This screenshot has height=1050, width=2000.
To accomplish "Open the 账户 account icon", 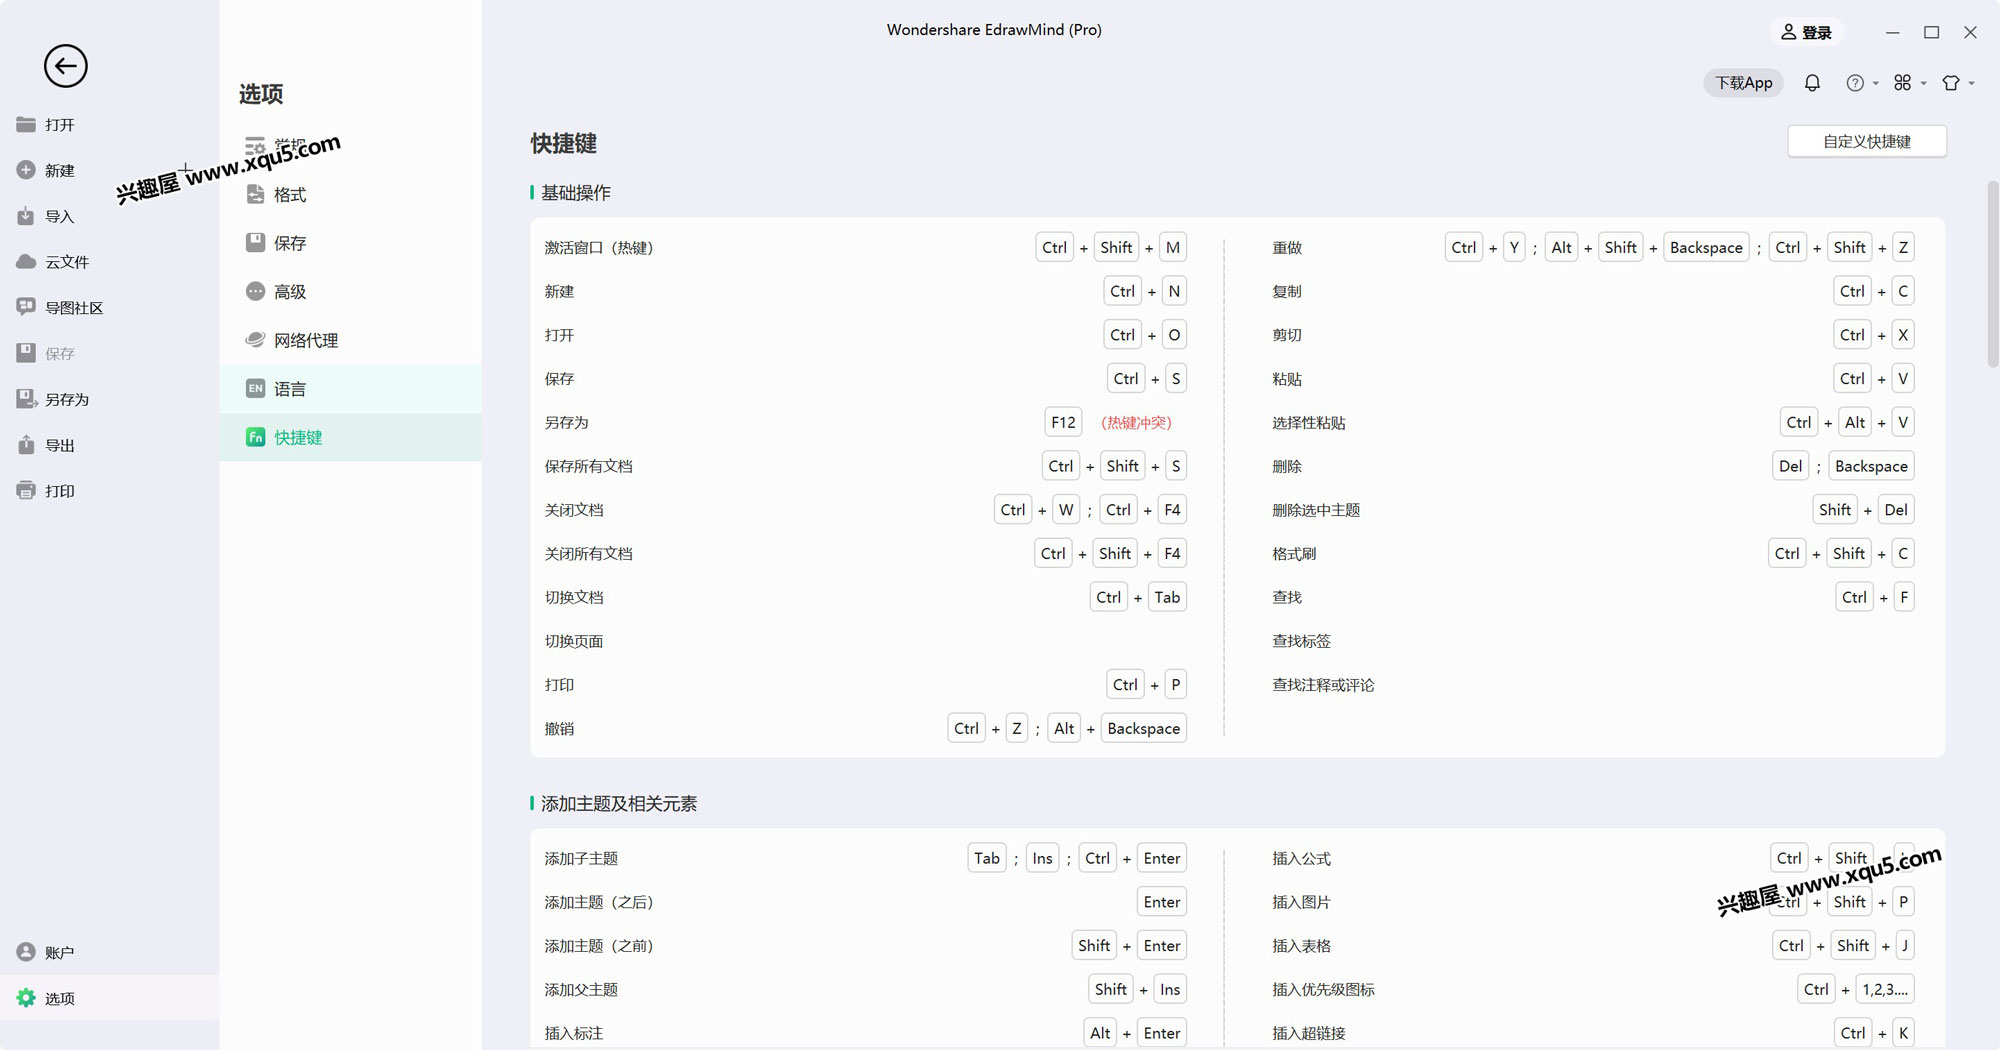I will (26, 952).
